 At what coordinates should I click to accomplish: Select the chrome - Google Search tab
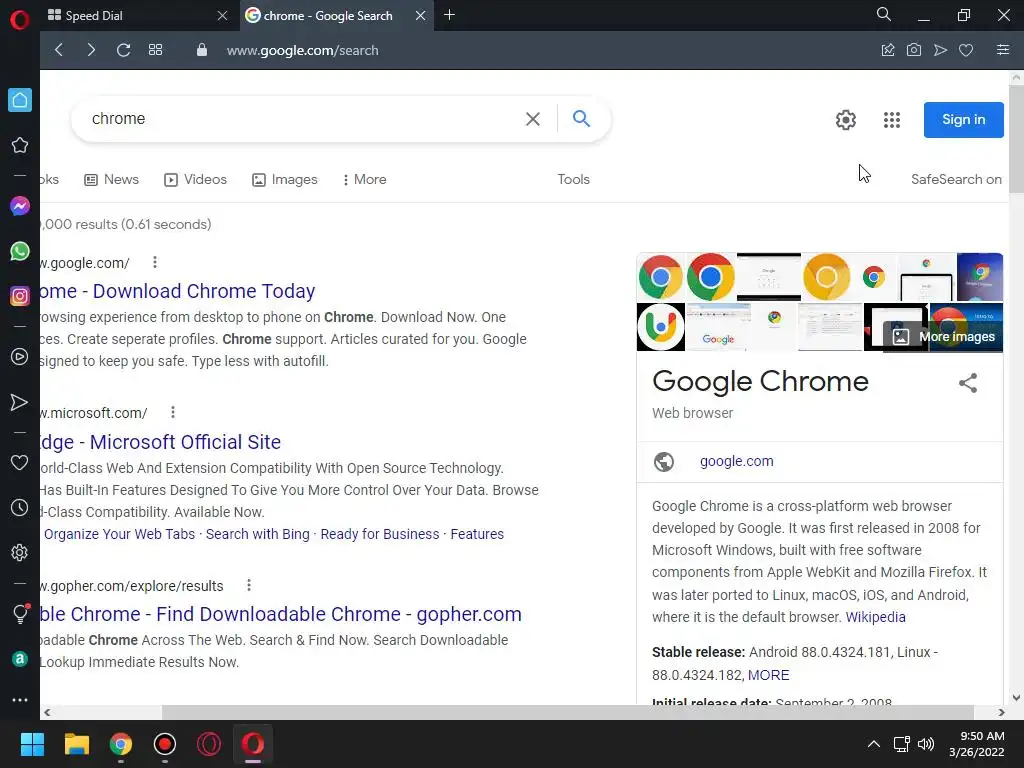click(x=334, y=16)
